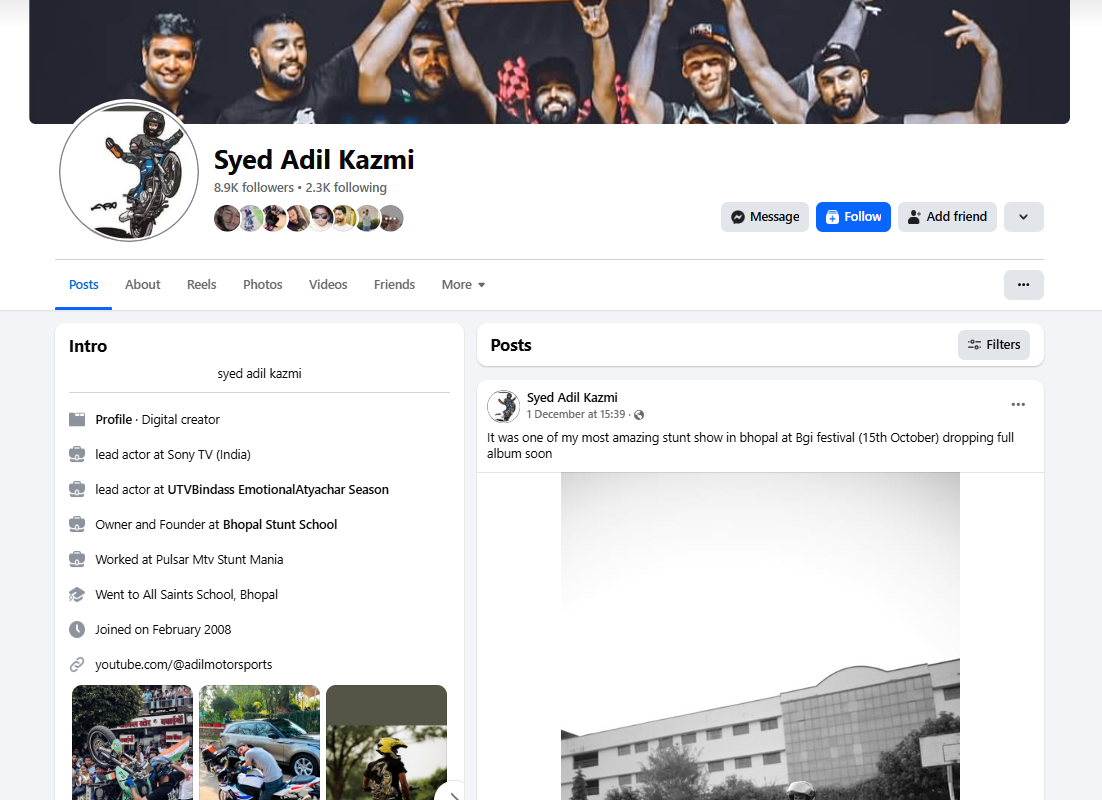Image resolution: width=1102 pixels, height=800 pixels.
Task: Open the Friends tab
Action: click(394, 285)
